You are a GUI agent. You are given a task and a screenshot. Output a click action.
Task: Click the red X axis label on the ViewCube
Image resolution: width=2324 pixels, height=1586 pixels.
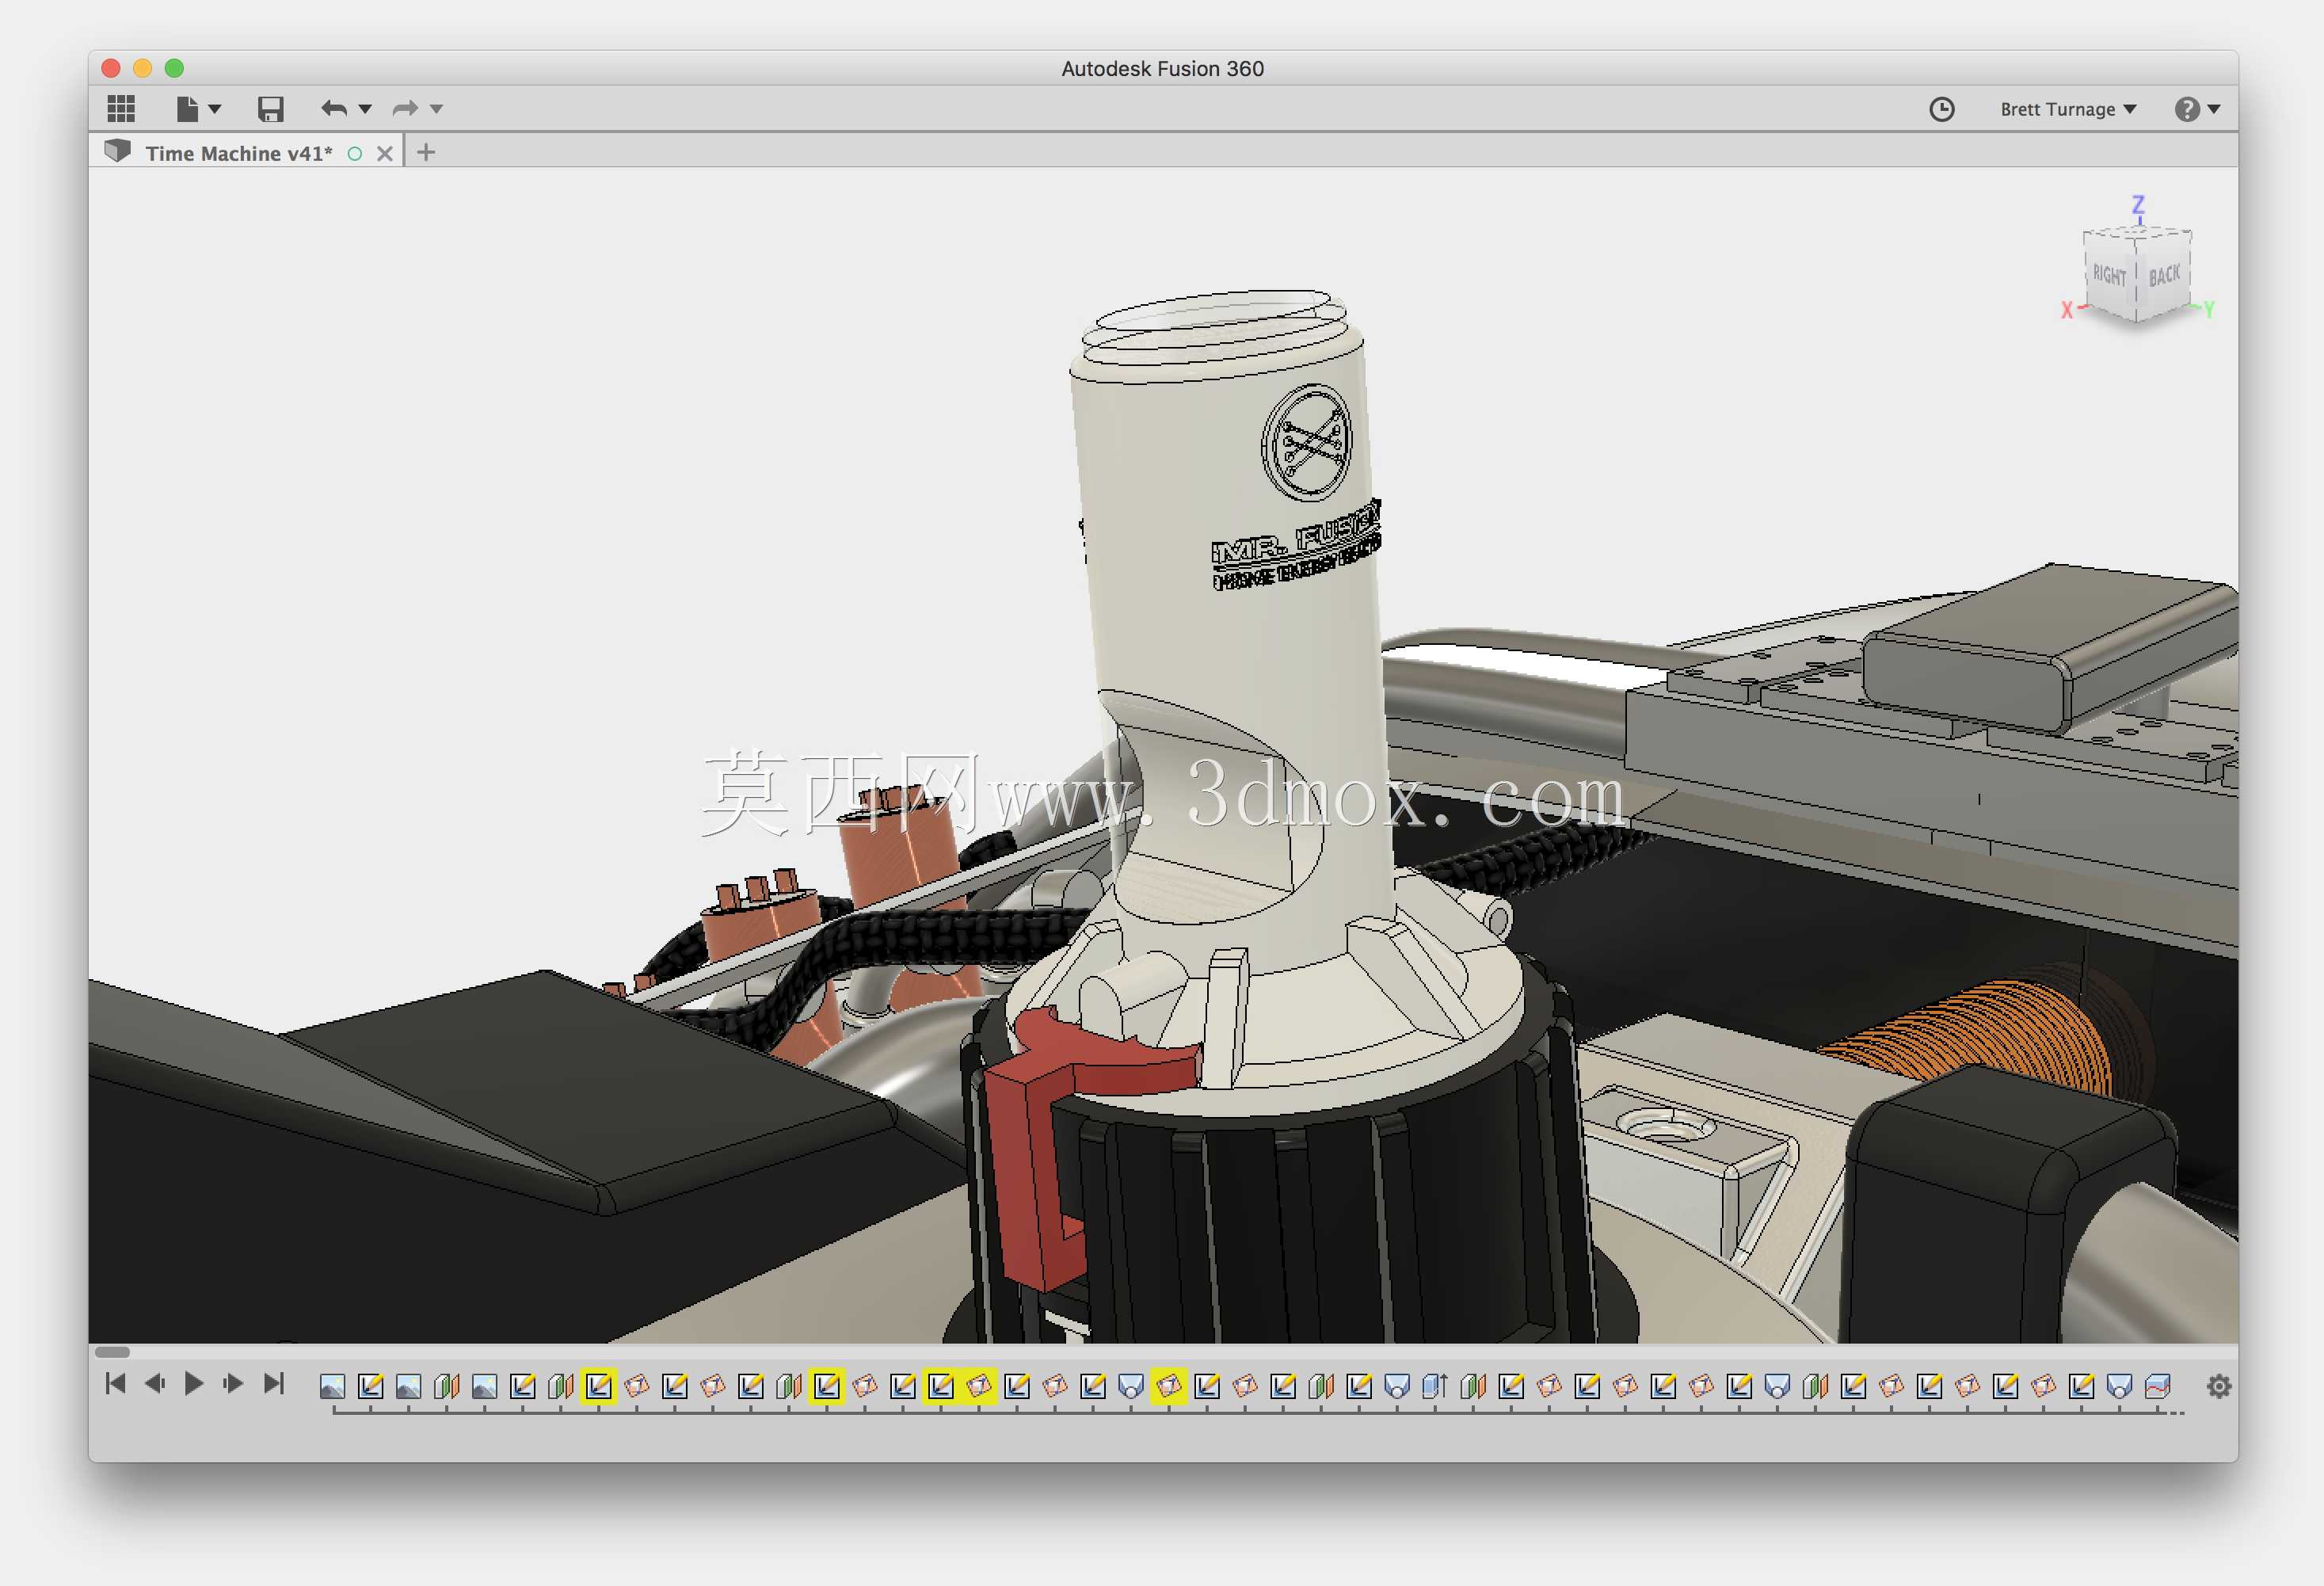(x=2067, y=311)
